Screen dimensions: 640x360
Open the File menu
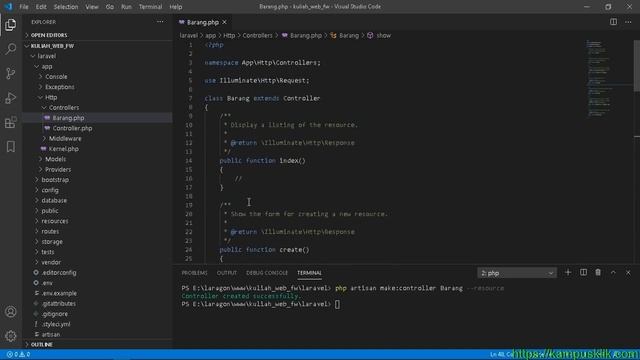click(24, 7)
